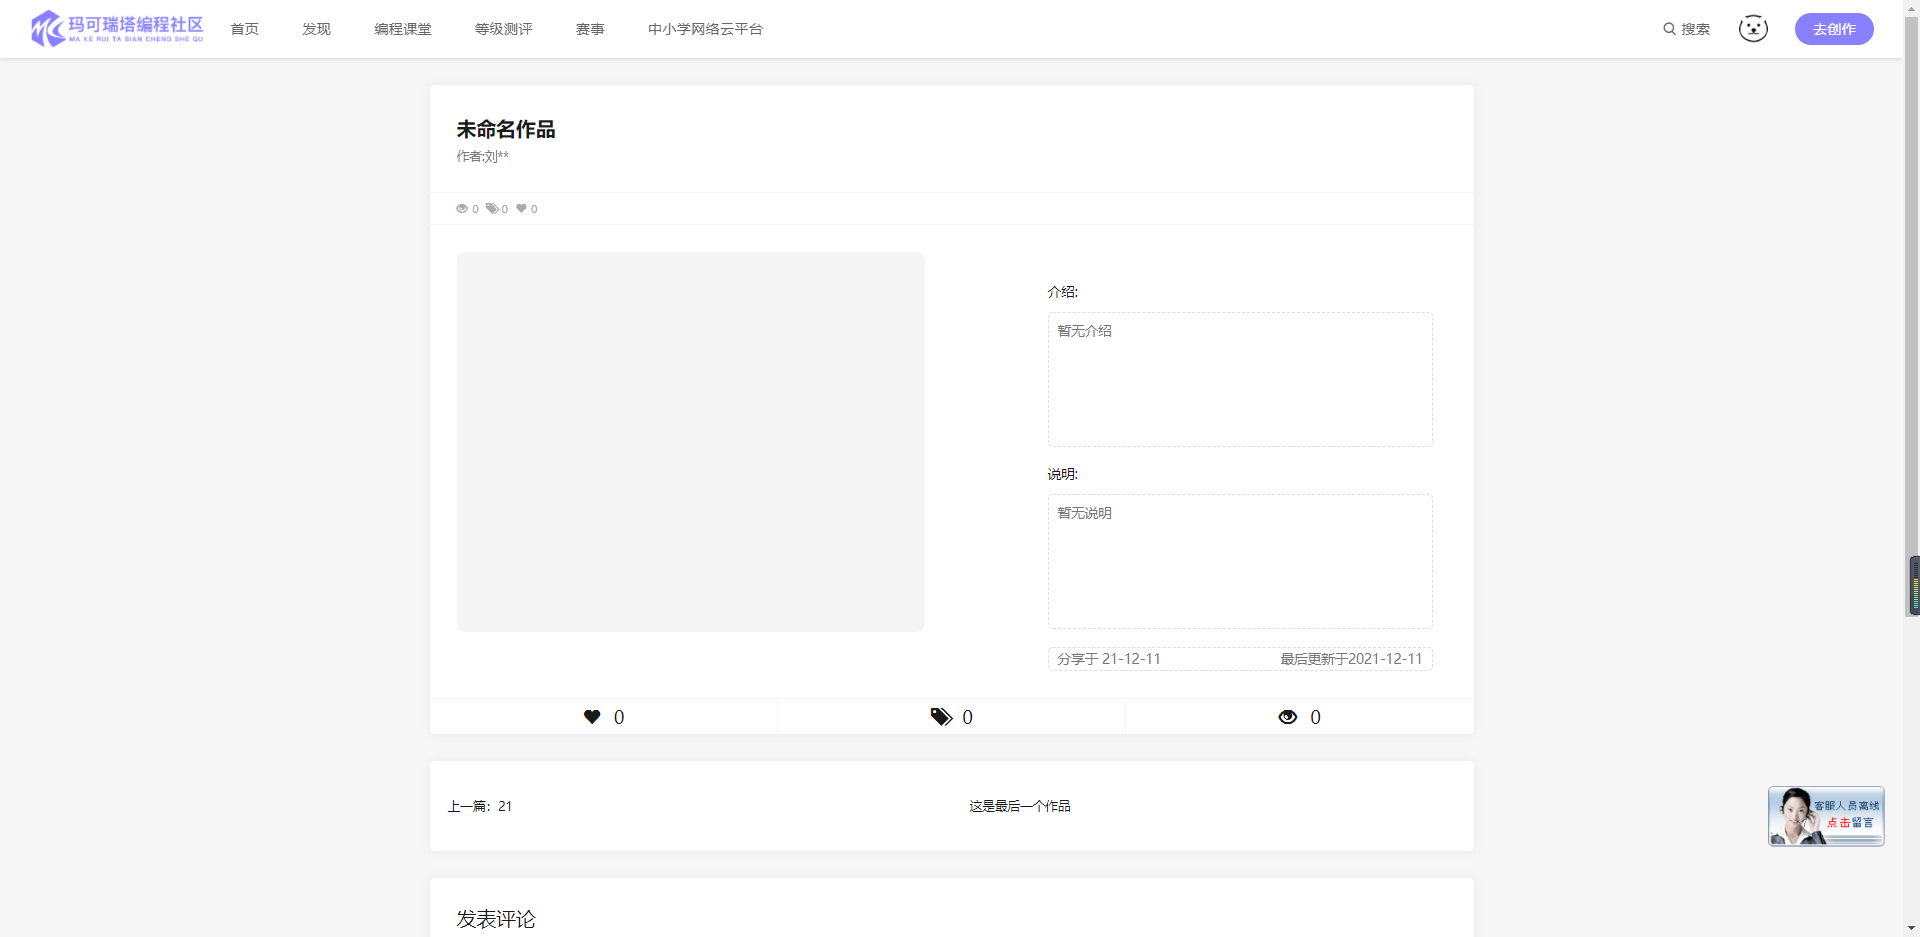Screen dimensions: 1920x937
Task: Click the large eye views icon
Action: click(1288, 717)
